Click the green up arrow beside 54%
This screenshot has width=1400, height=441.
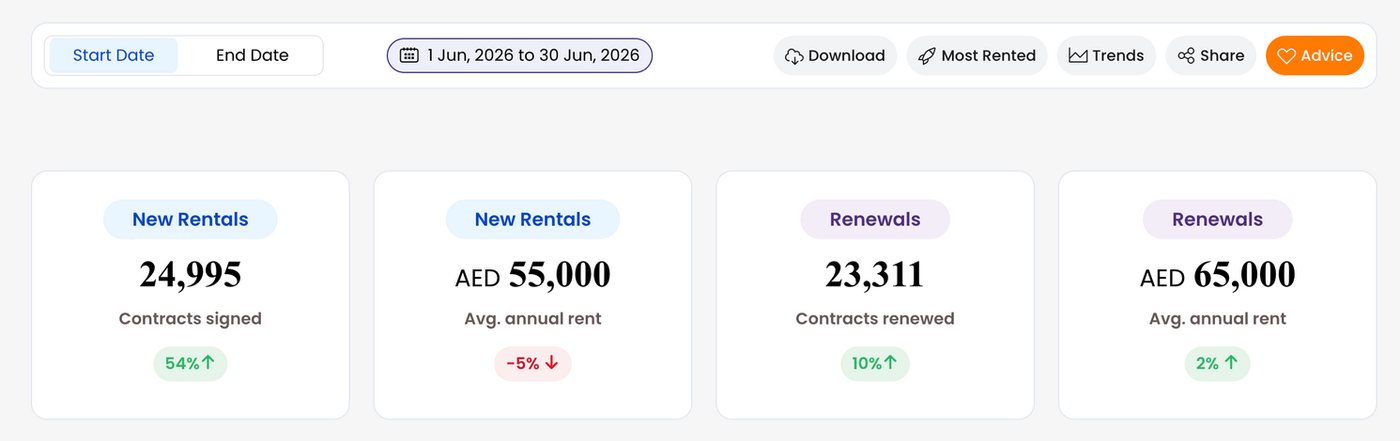click(x=209, y=363)
